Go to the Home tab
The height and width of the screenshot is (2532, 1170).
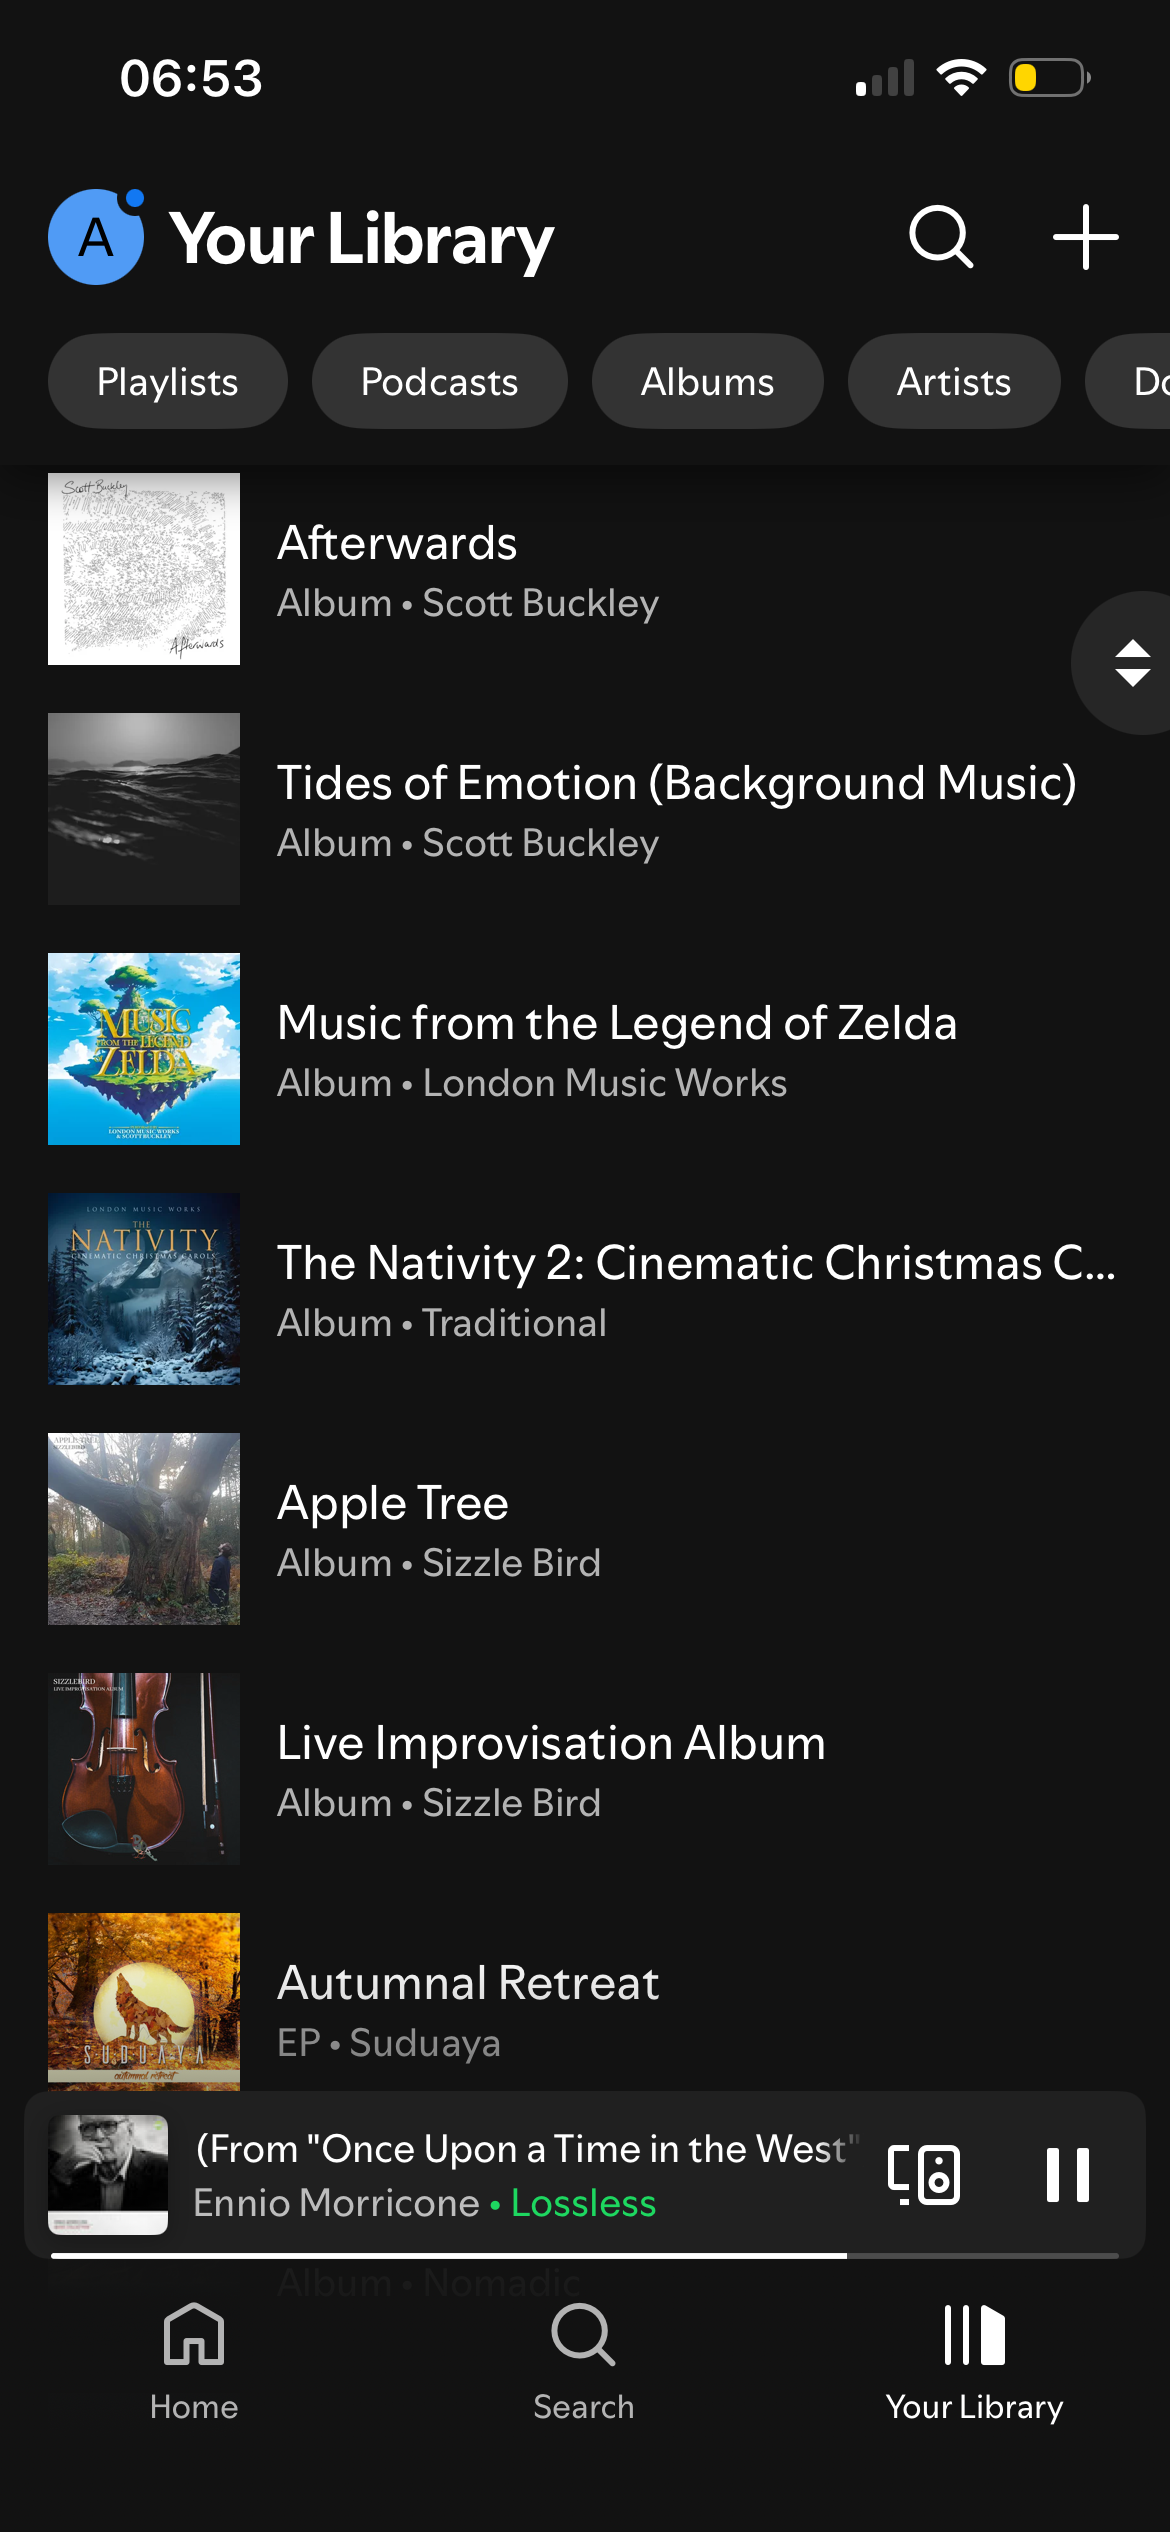point(194,2360)
